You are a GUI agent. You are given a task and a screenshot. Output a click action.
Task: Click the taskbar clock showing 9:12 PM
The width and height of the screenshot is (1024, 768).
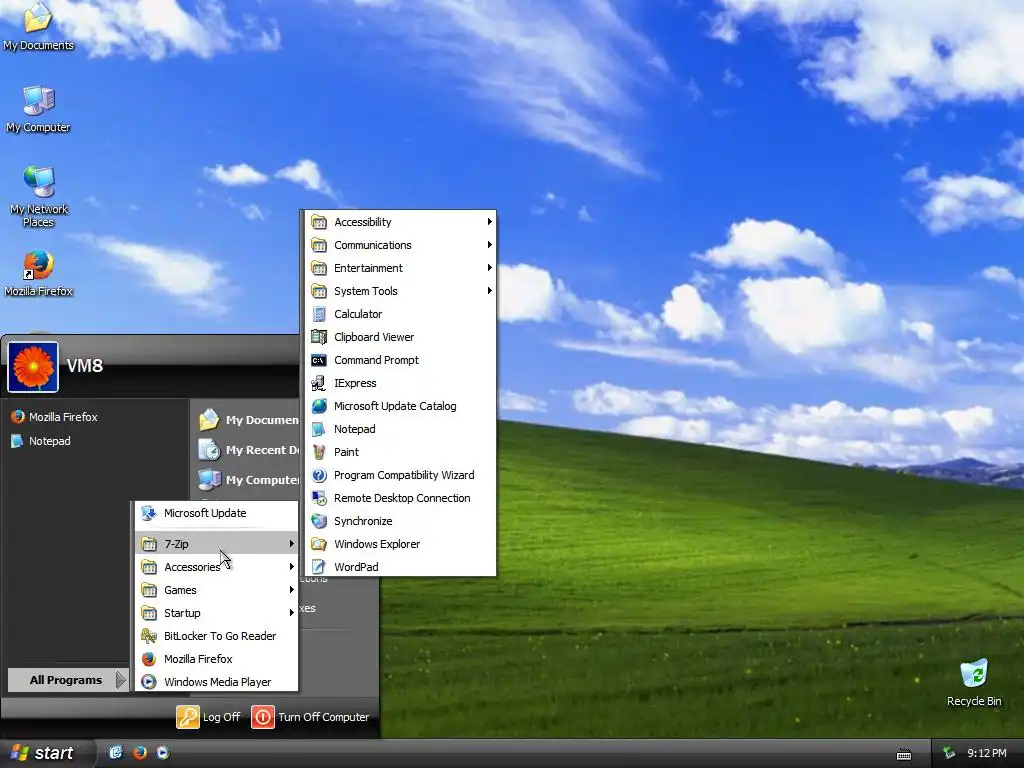point(986,753)
